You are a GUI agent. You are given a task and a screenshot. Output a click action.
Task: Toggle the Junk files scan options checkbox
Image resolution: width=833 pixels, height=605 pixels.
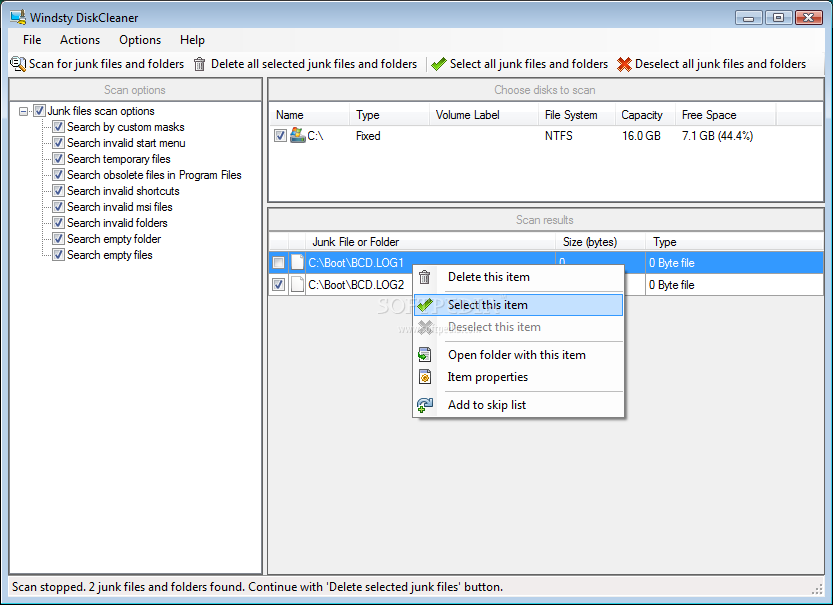pos(39,110)
